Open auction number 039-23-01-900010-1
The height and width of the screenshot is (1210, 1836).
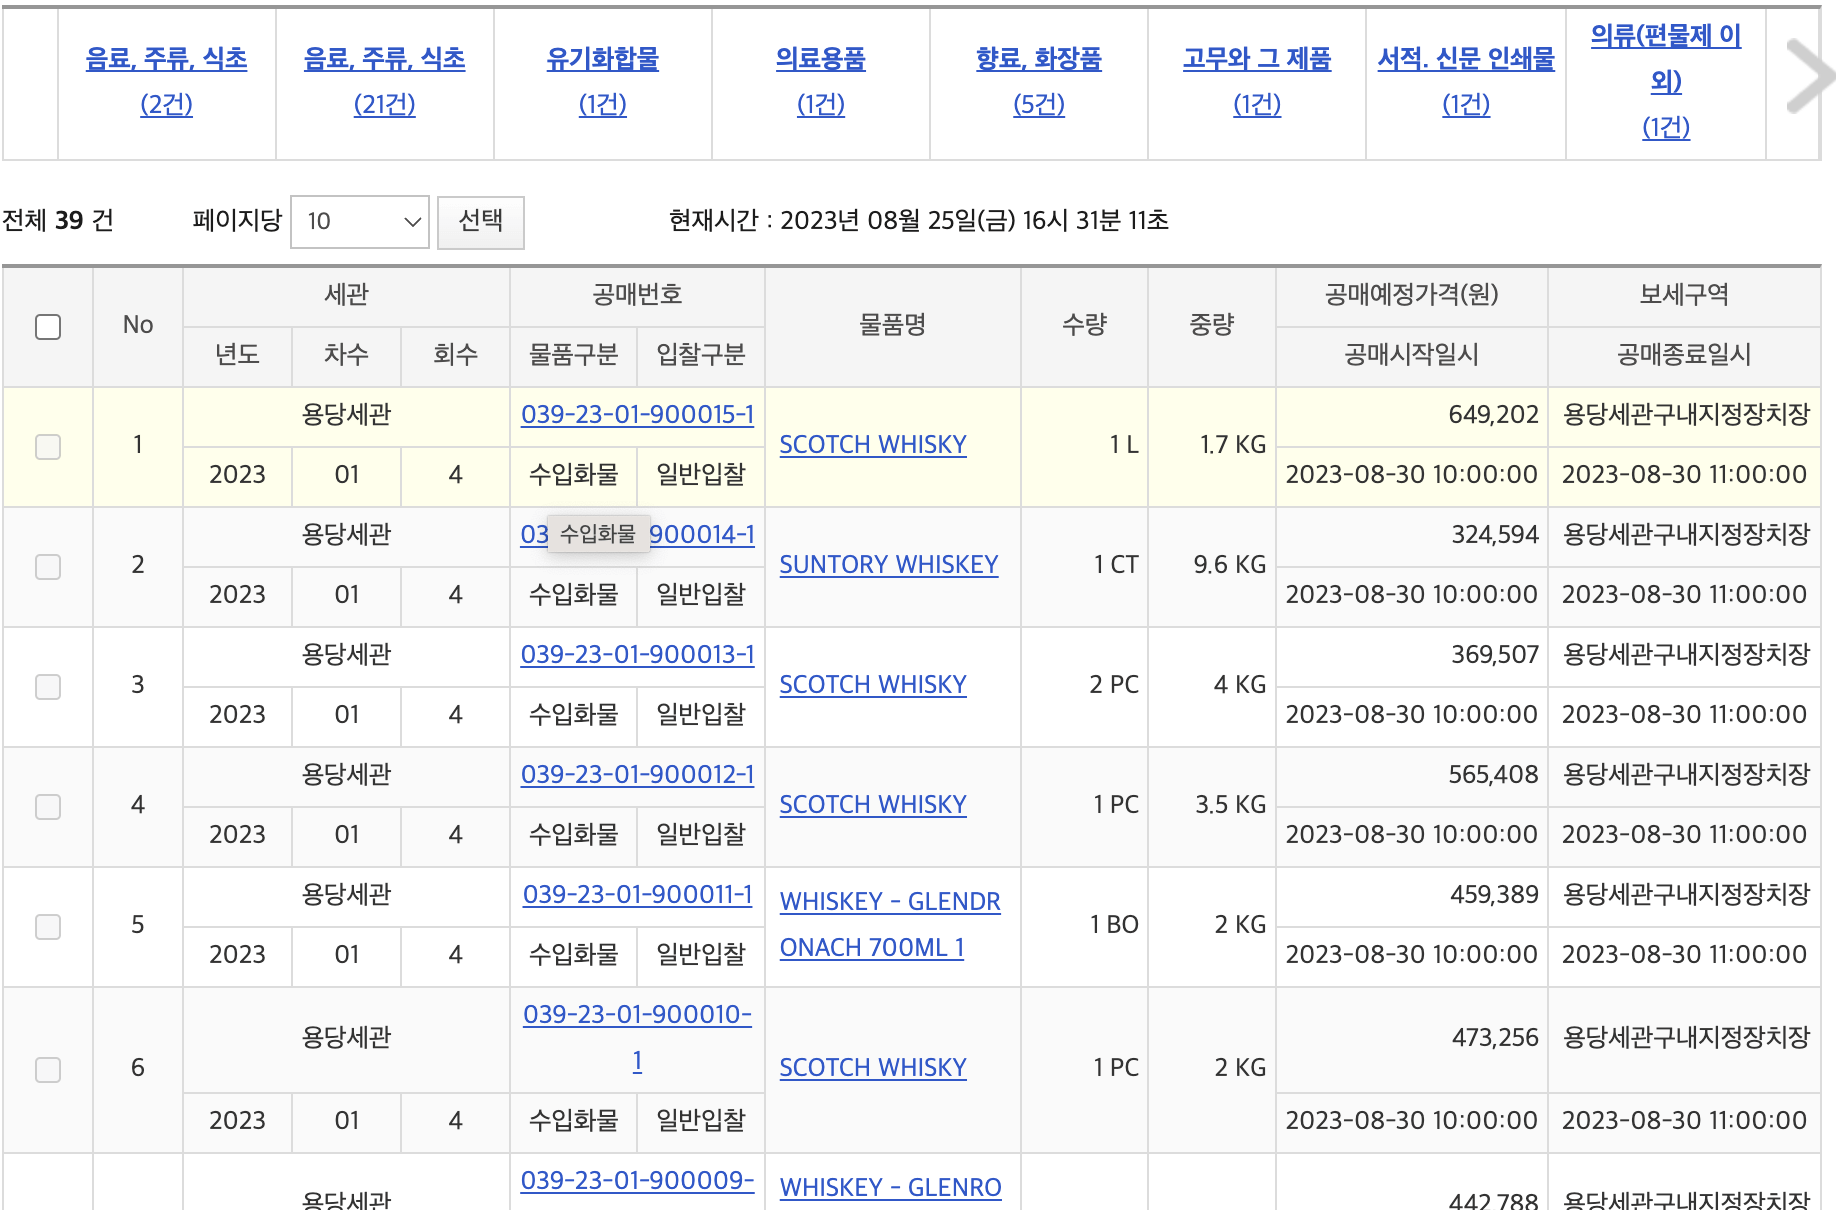coord(638,1037)
